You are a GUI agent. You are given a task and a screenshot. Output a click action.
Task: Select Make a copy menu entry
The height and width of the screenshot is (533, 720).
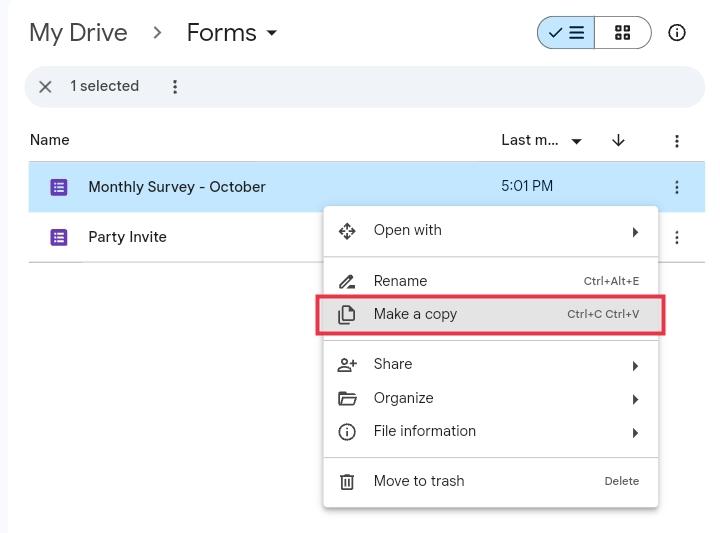coord(490,314)
